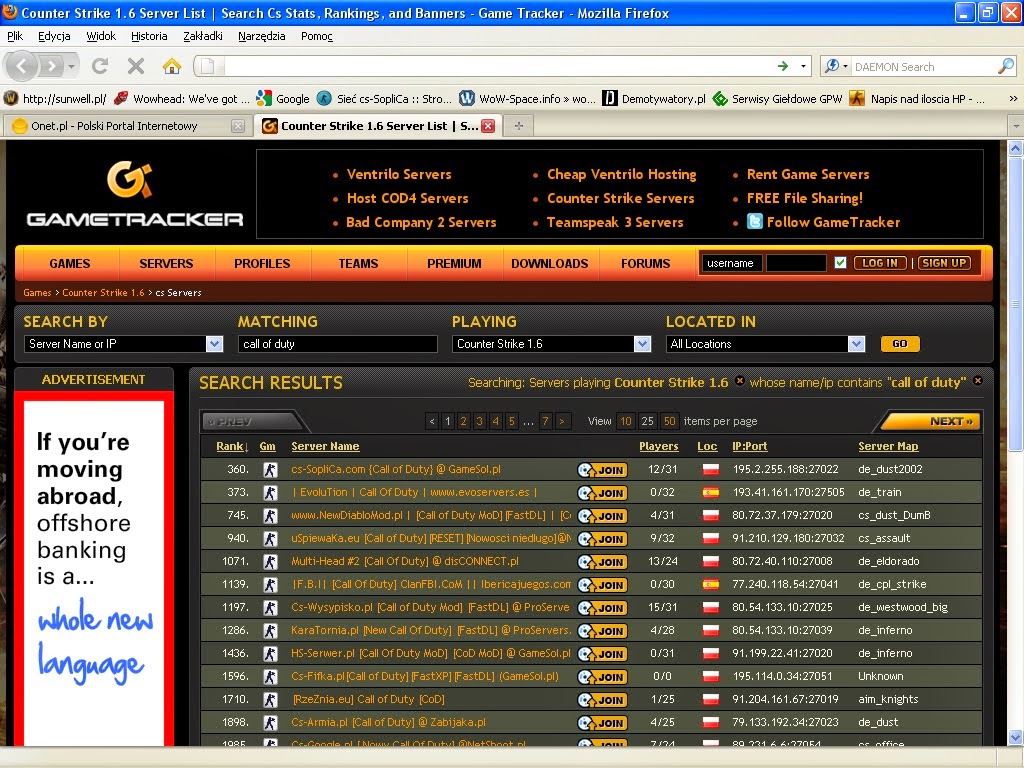
Task: Click the password input field
Action: pyautogui.click(x=796, y=263)
